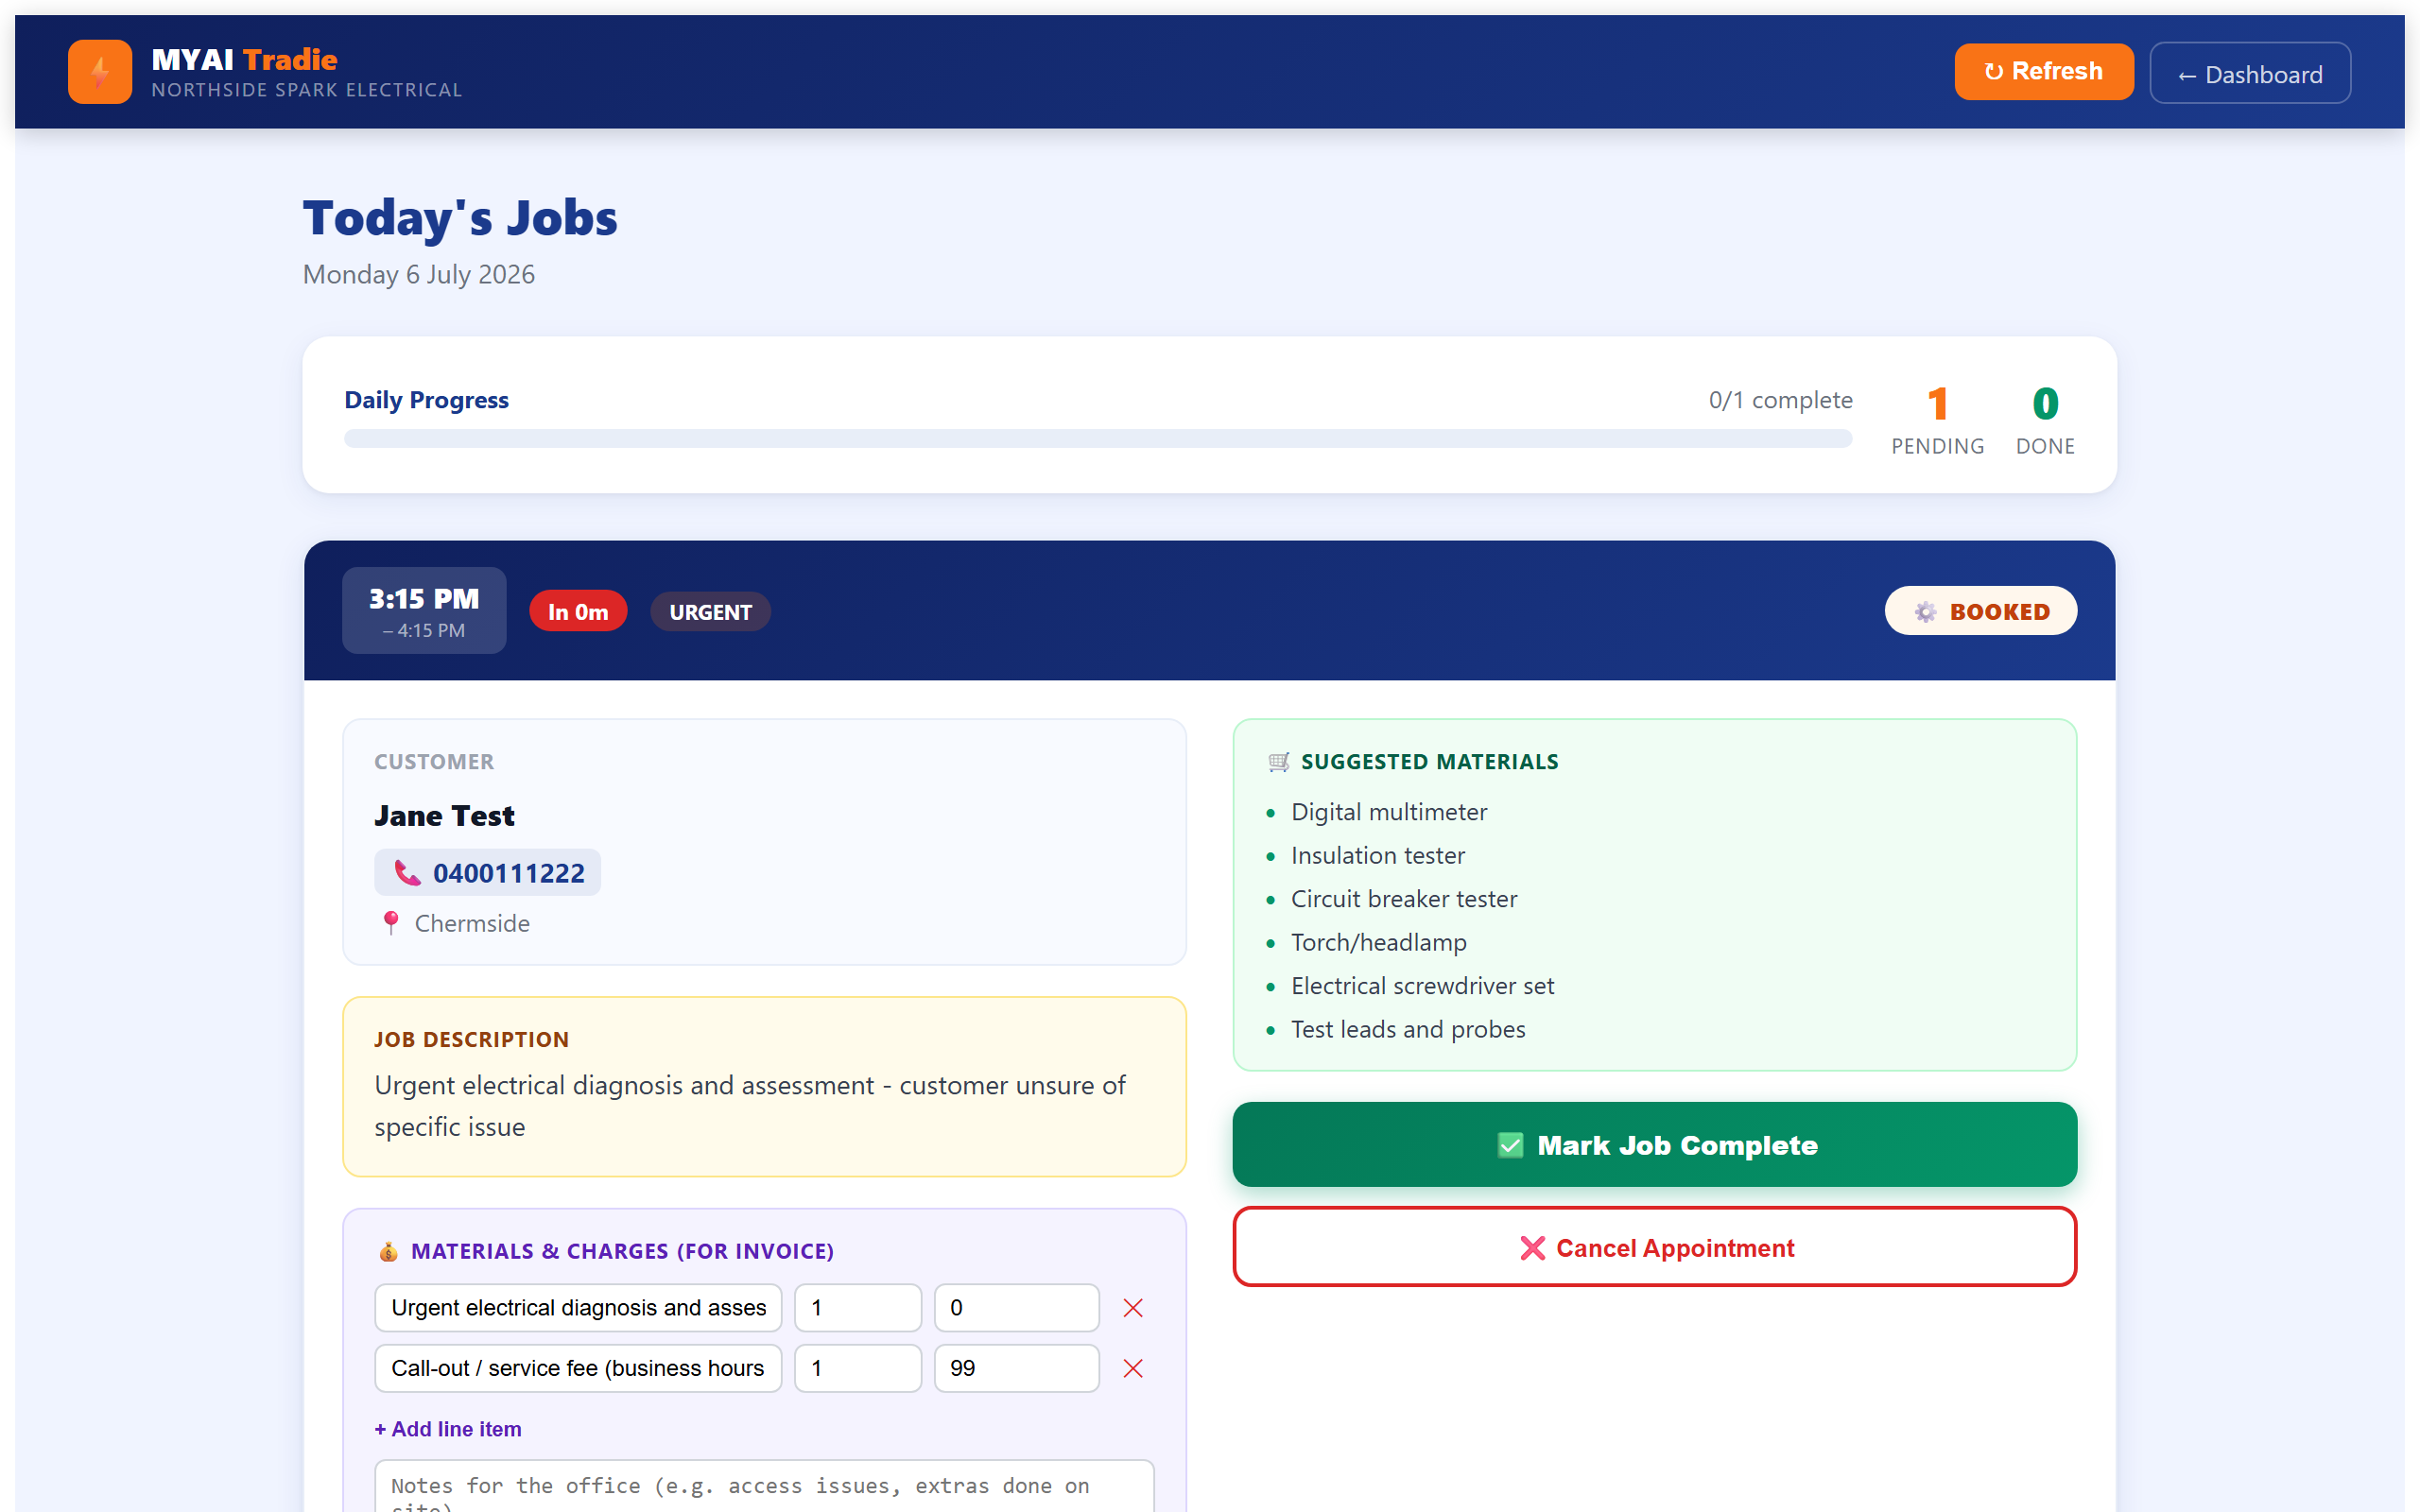Image resolution: width=2420 pixels, height=1512 pixels.
Task: Click the customer name Jane Test
Action: pos(444,816)
